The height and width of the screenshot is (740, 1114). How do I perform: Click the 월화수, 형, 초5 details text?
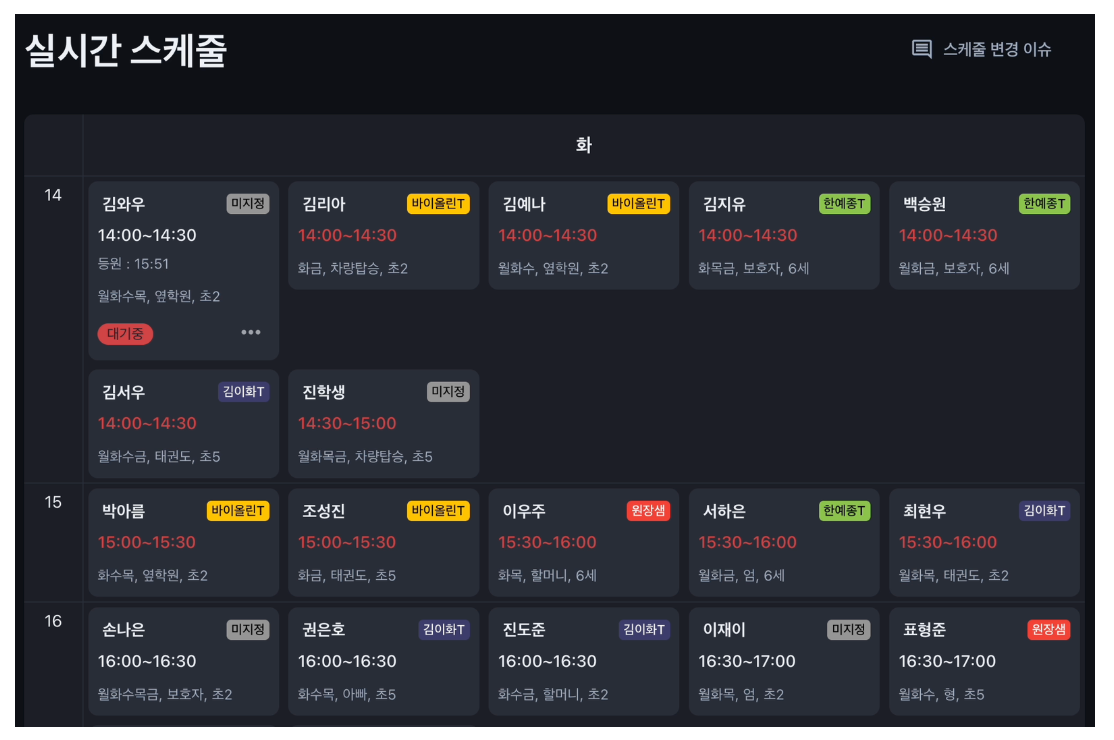pos(941,695)
